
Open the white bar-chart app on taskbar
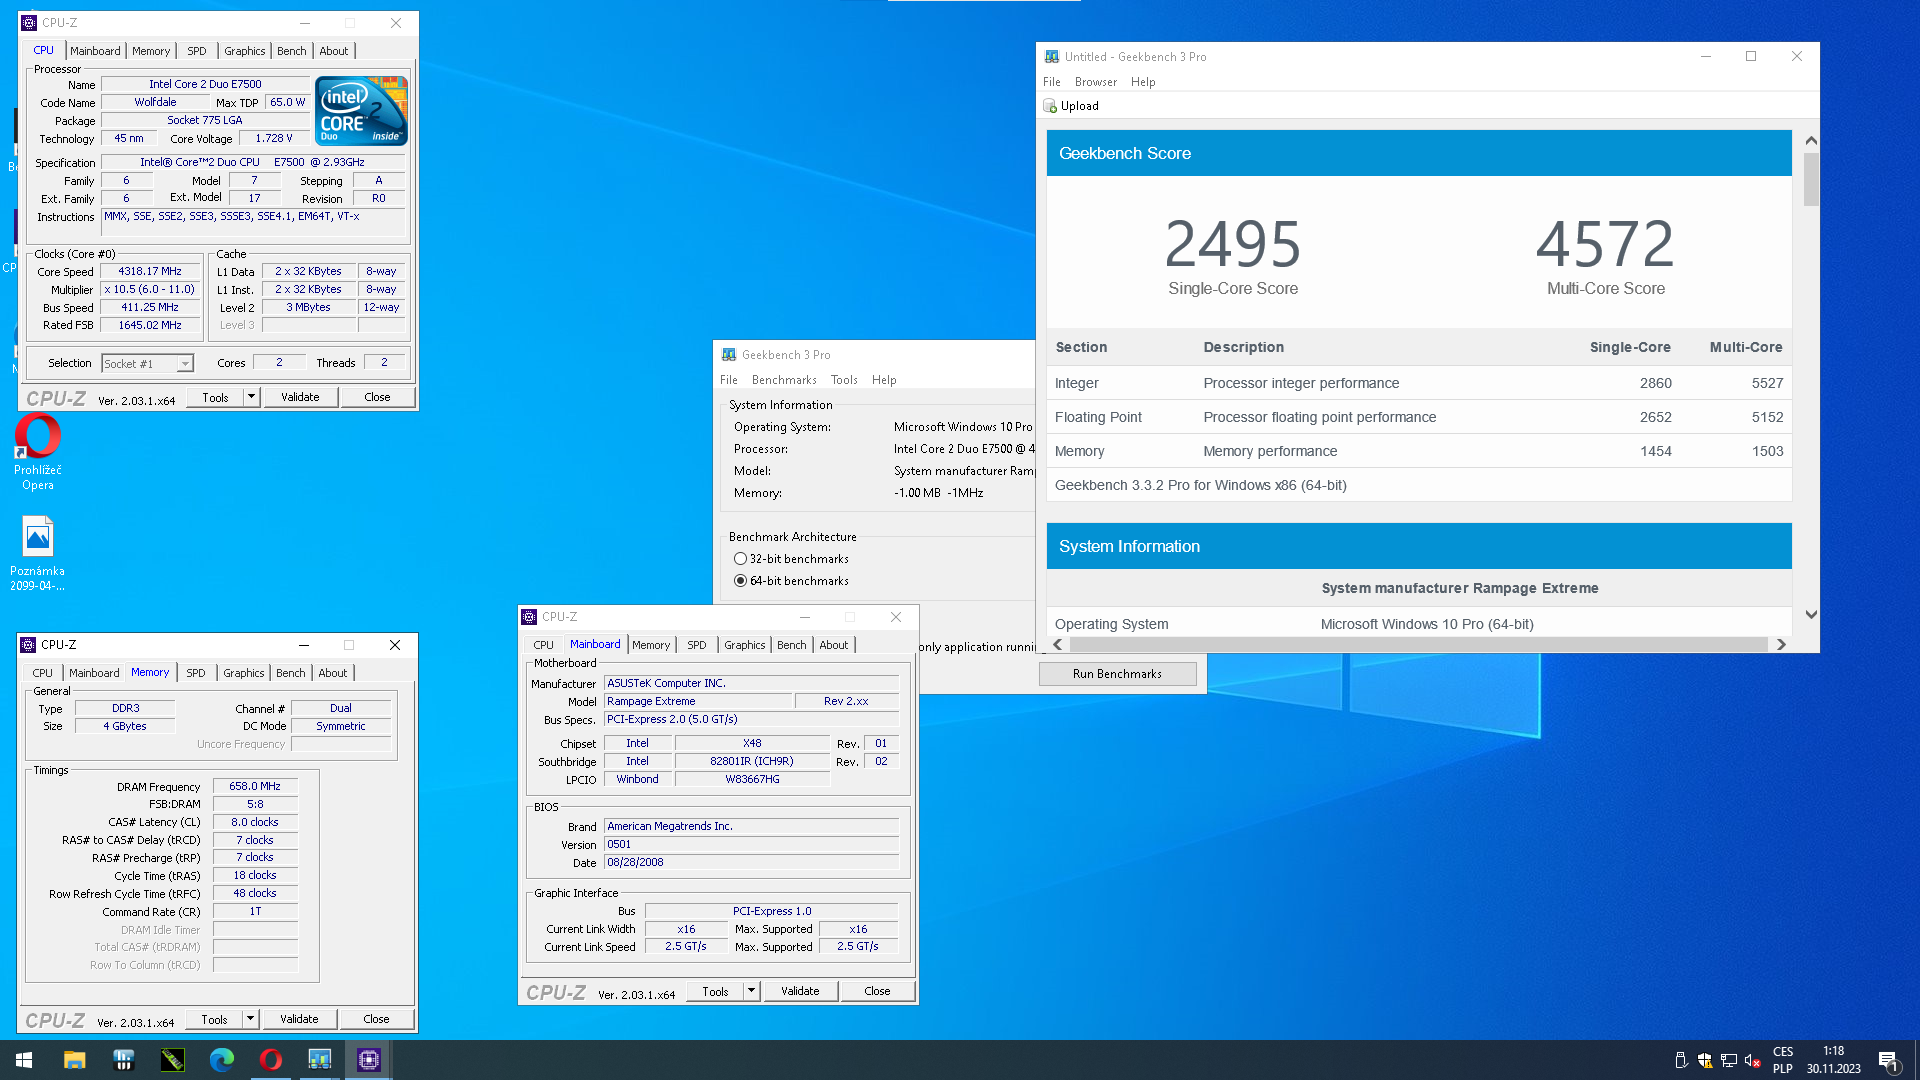pyautogui.click(x=123, y=1060)
